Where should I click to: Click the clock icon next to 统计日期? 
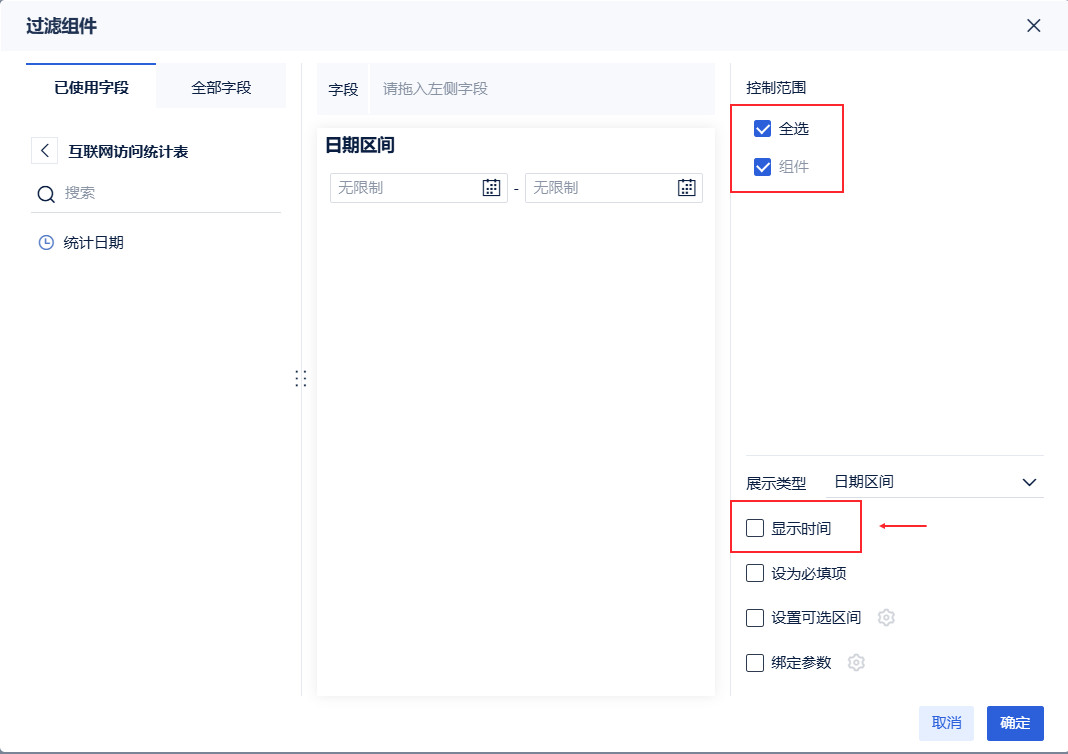click(46, 242)
